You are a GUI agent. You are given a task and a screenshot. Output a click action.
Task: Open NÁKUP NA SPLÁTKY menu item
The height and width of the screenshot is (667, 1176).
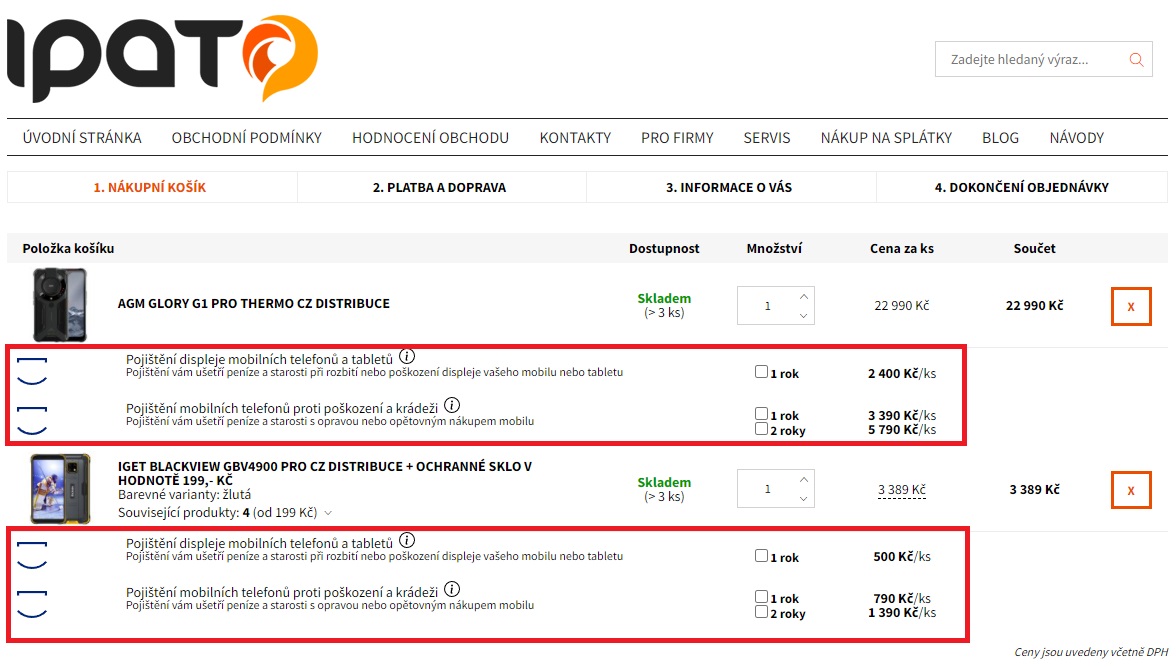pyautogui.click(x=886, y=138)
